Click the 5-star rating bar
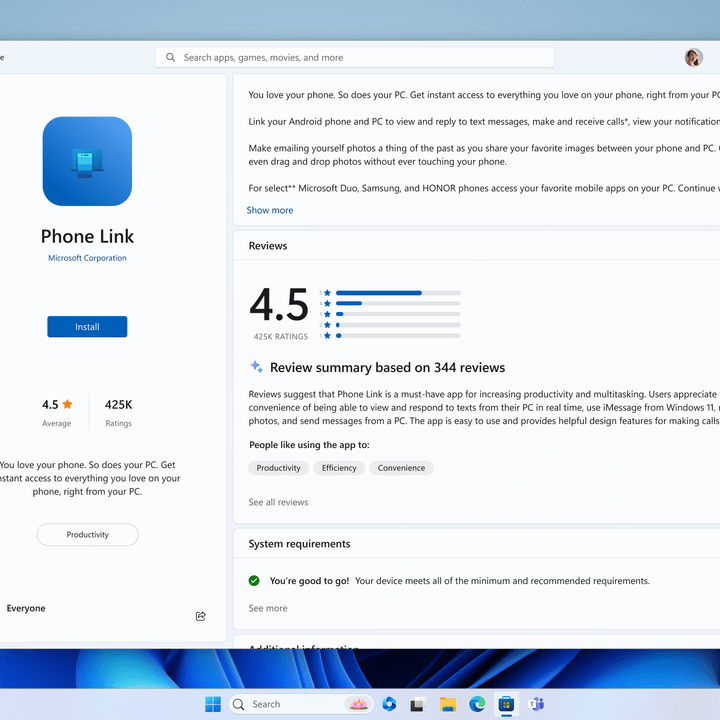The width and height of the screenshot is (720, 720). (x=398, y=293)
